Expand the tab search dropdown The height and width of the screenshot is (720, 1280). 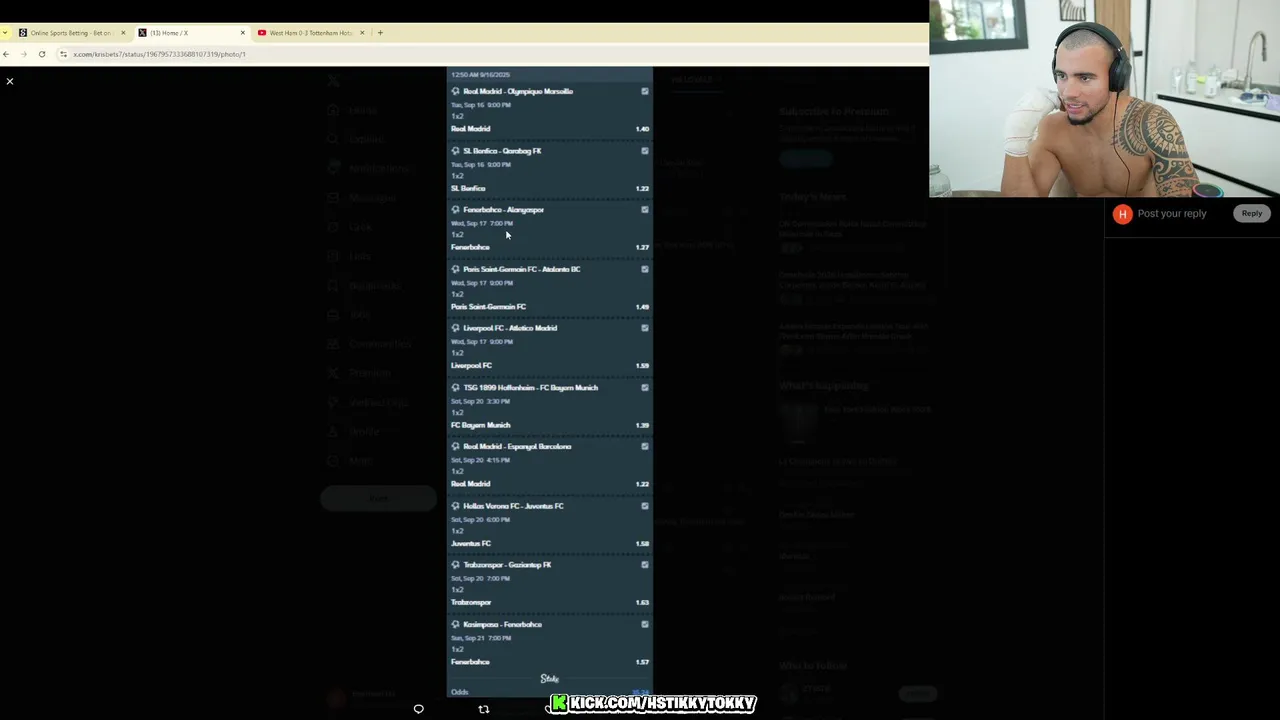coord(5,33)
